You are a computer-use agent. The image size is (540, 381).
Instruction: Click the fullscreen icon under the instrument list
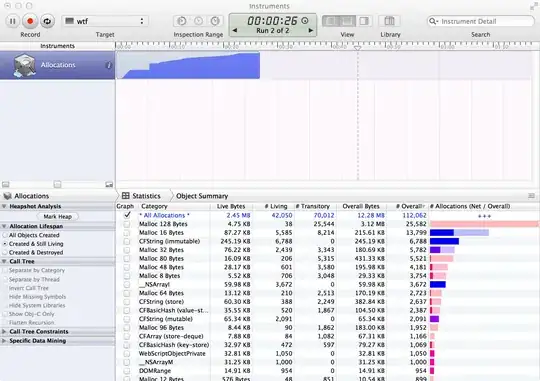coord(109,185)
